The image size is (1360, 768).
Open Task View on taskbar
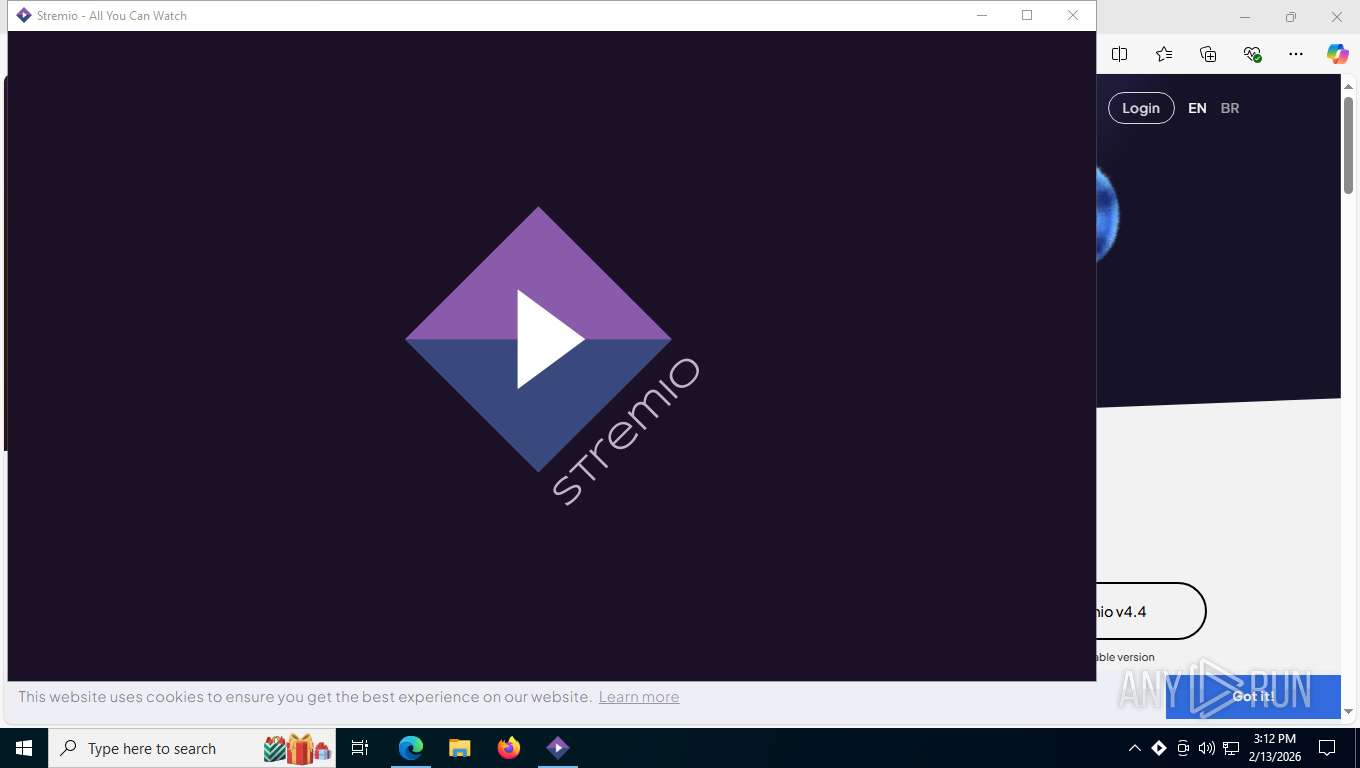pyautogui.click(x=360, y=748)
